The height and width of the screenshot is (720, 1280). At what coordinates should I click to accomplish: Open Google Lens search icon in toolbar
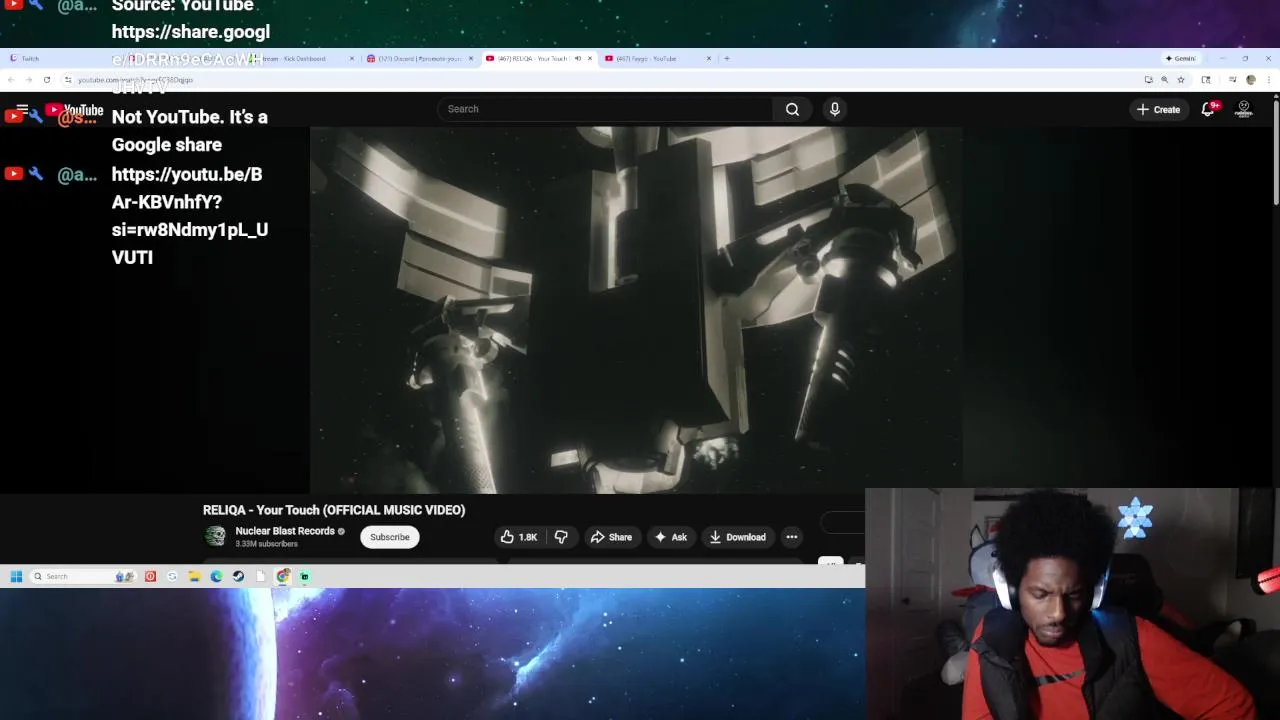click(1206, 80)
